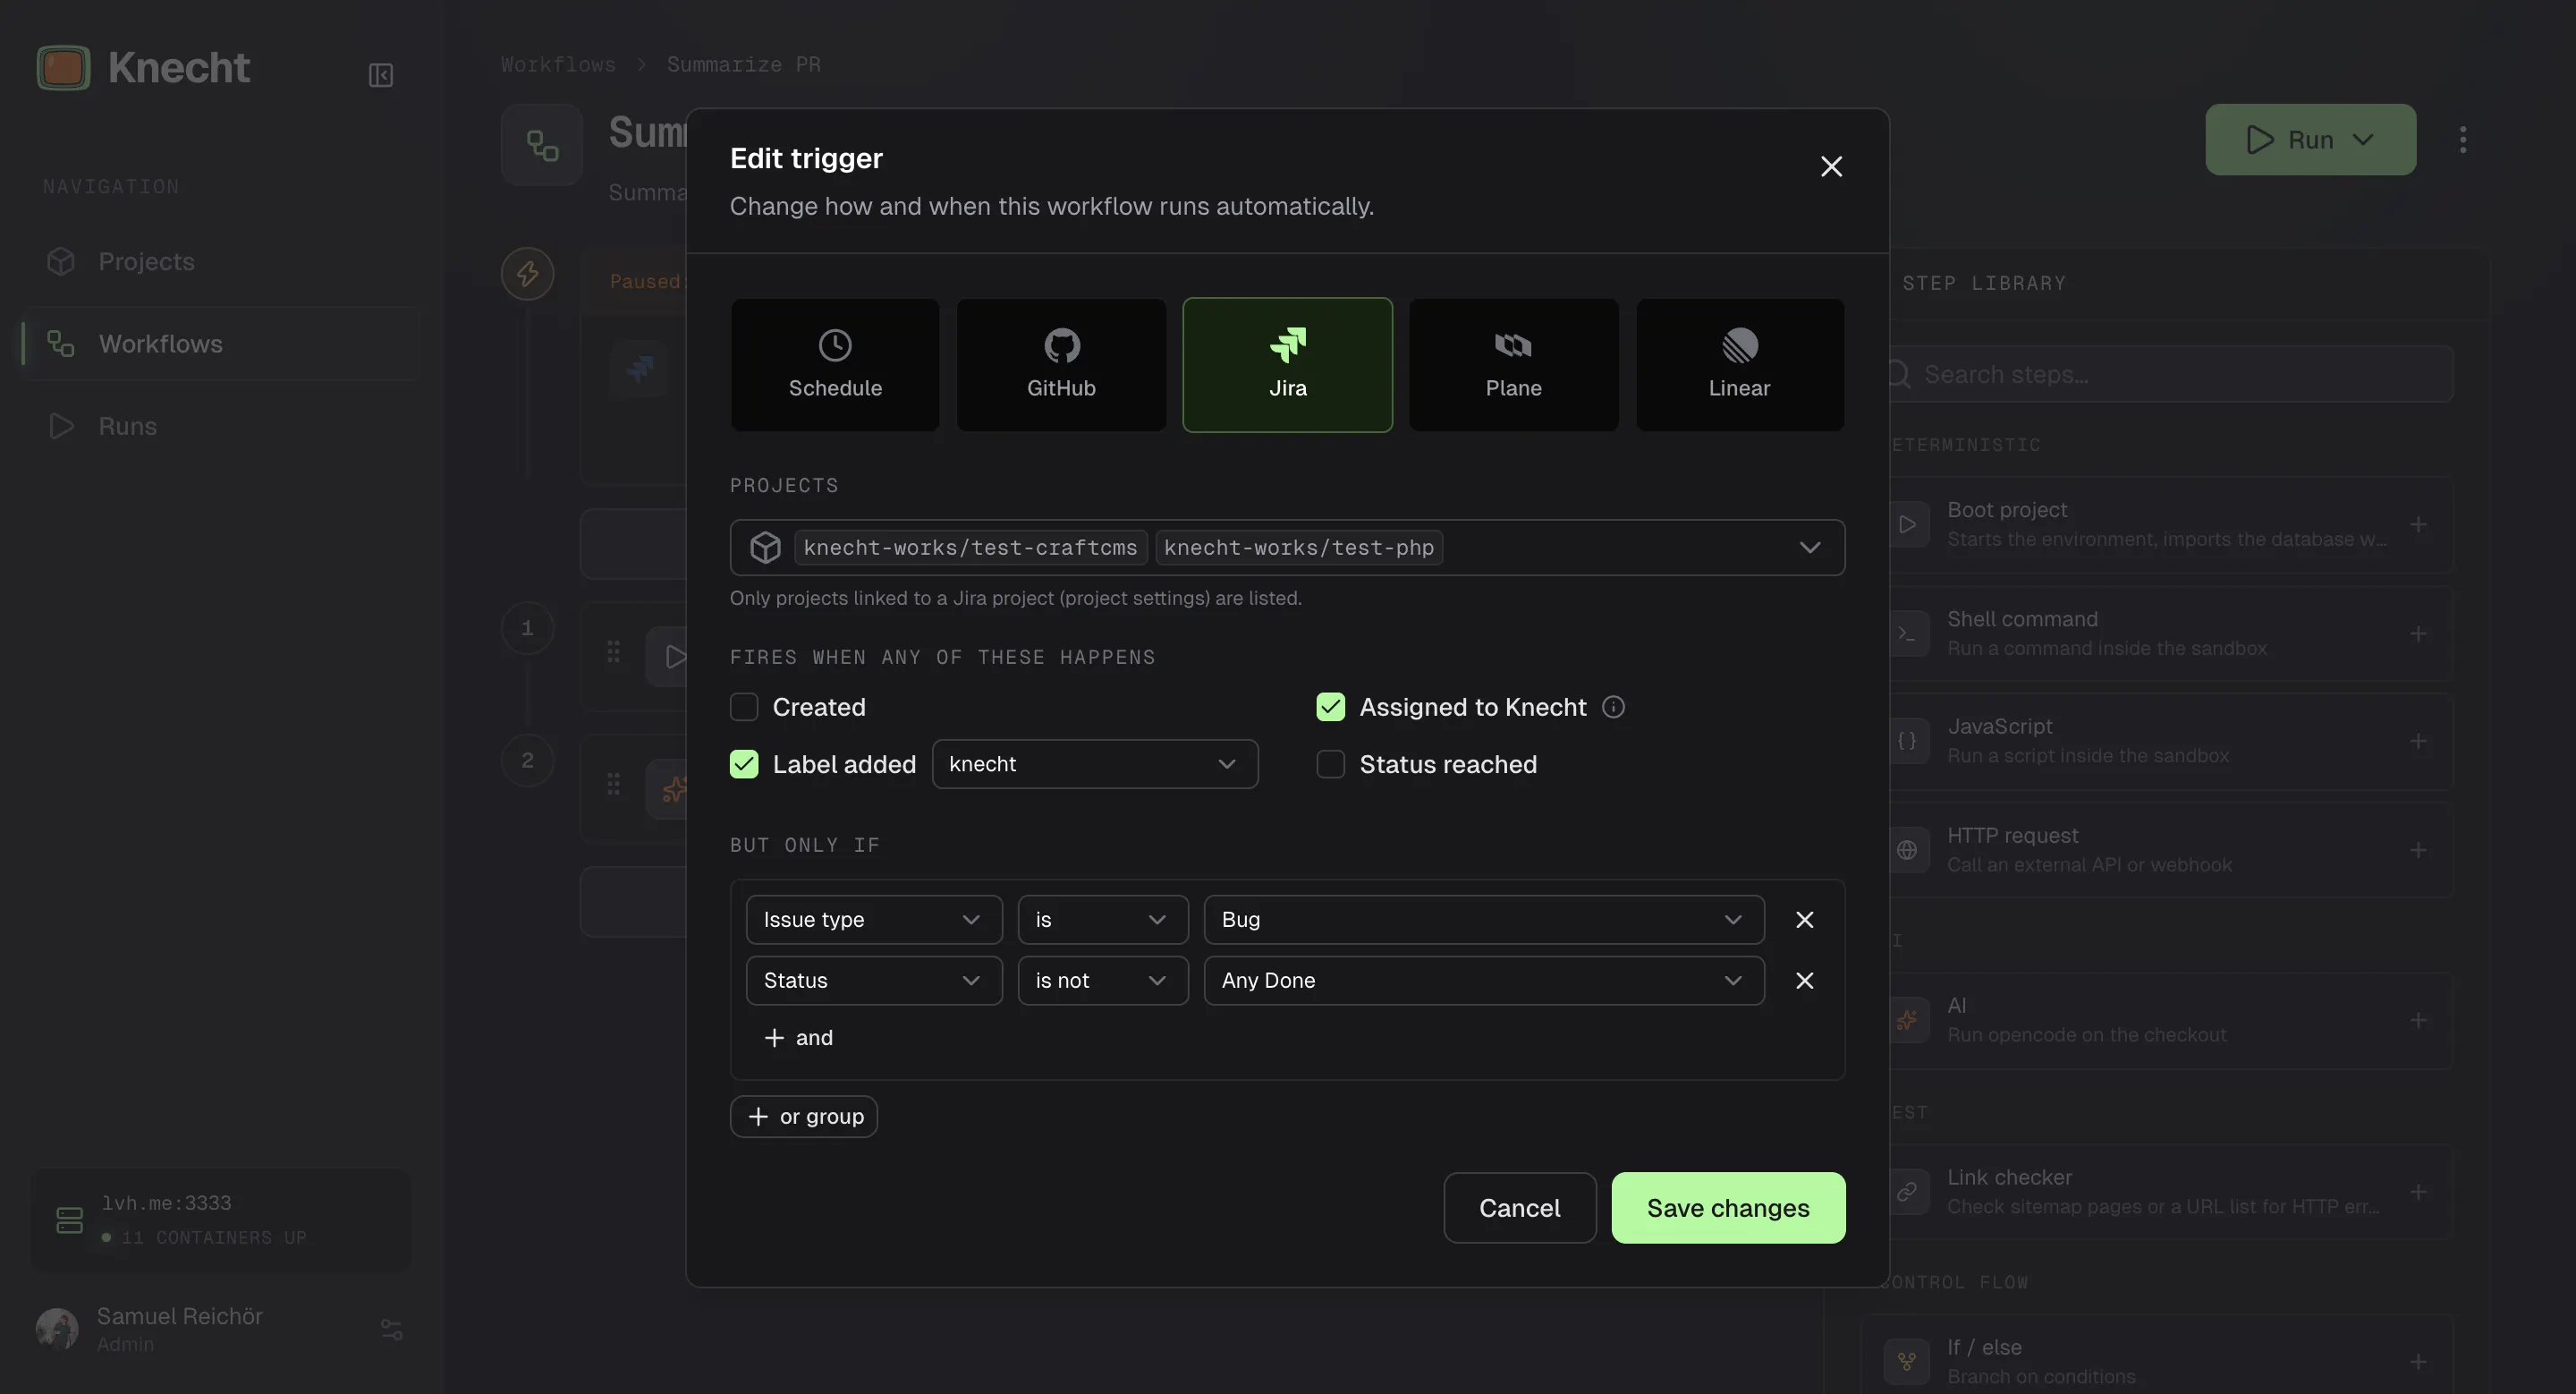2576x1394 pixels.
Task: Enable the Status reached checkbox
Action: (x=1330, y=764)
